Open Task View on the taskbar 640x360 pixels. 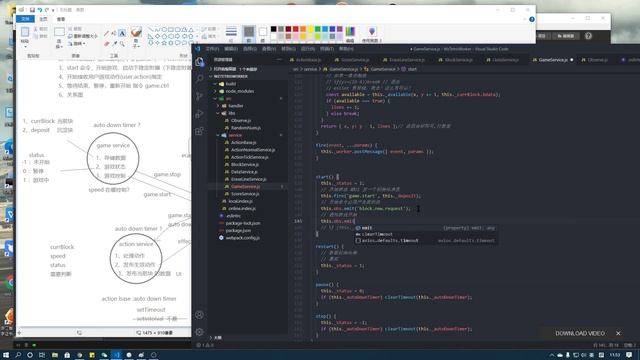point(42,355)
